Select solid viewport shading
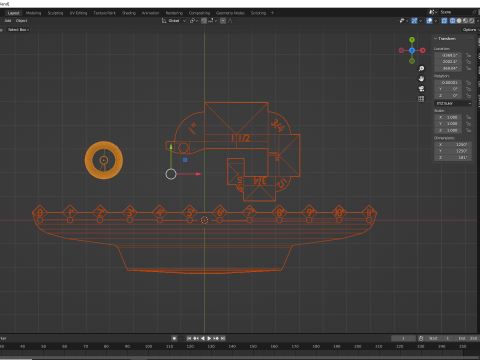The image size is (480, 360). click(459, 21)
